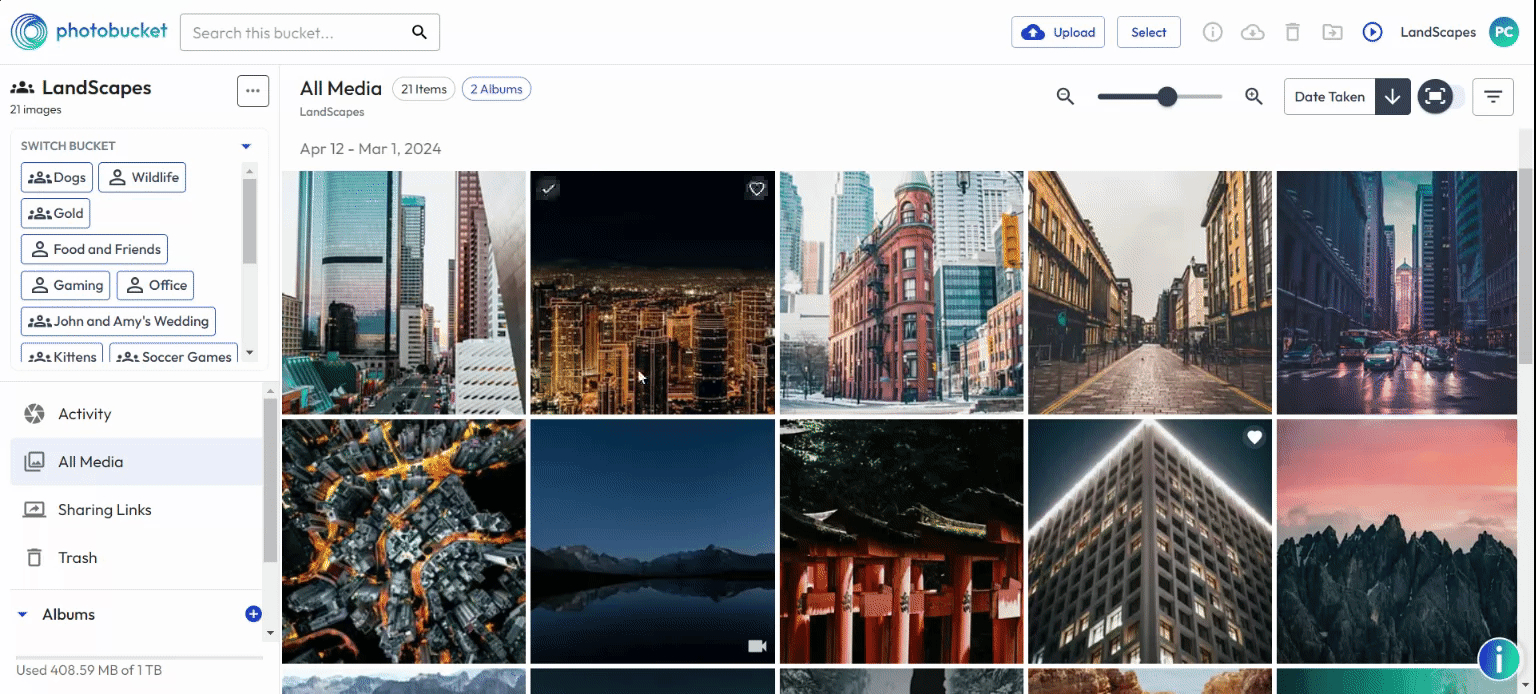This screenshot has width=1536, height=694.
Task: Switch to the Food and Friends bucket
Action: coord(95,249)
